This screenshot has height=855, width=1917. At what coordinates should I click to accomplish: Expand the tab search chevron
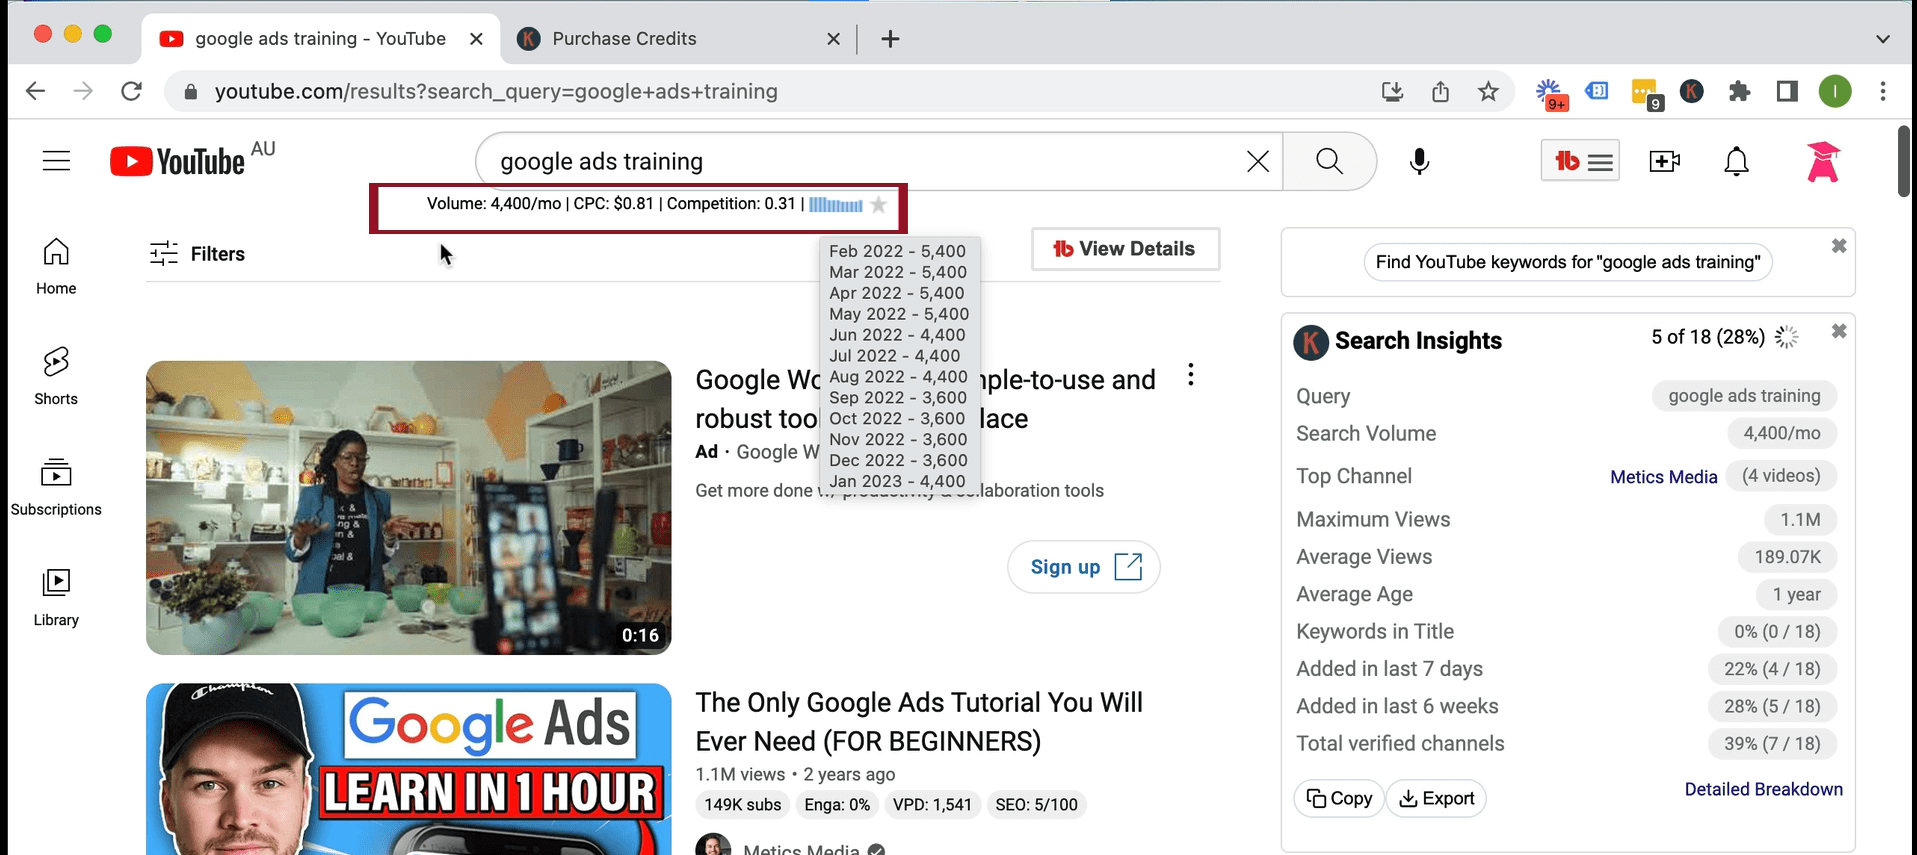(1883, 39)
